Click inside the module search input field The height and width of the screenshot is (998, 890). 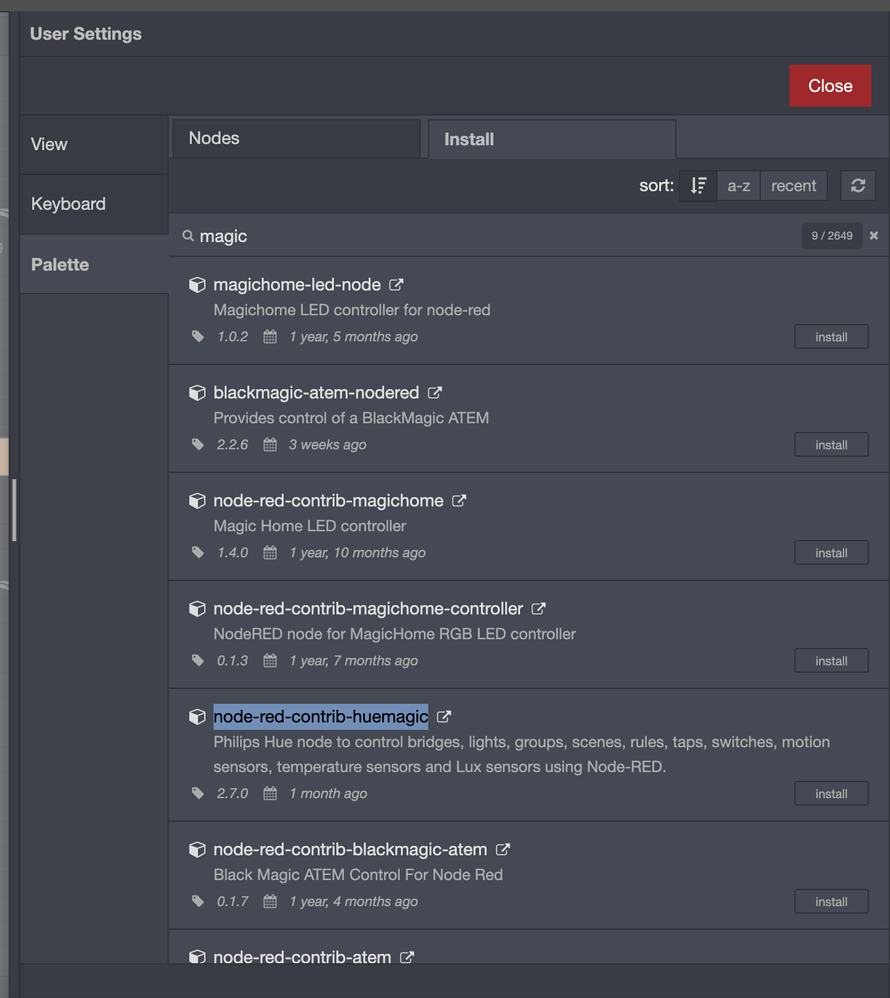450,235
